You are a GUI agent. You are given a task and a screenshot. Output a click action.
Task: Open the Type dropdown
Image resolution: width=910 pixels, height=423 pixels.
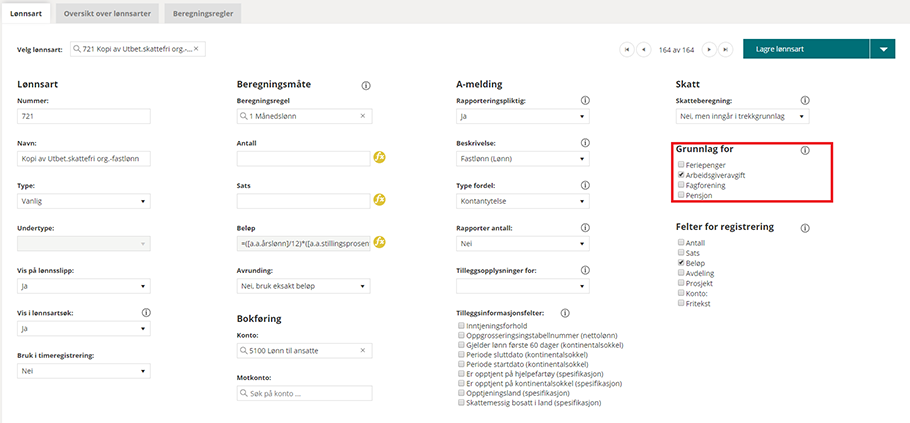(84, 201)
